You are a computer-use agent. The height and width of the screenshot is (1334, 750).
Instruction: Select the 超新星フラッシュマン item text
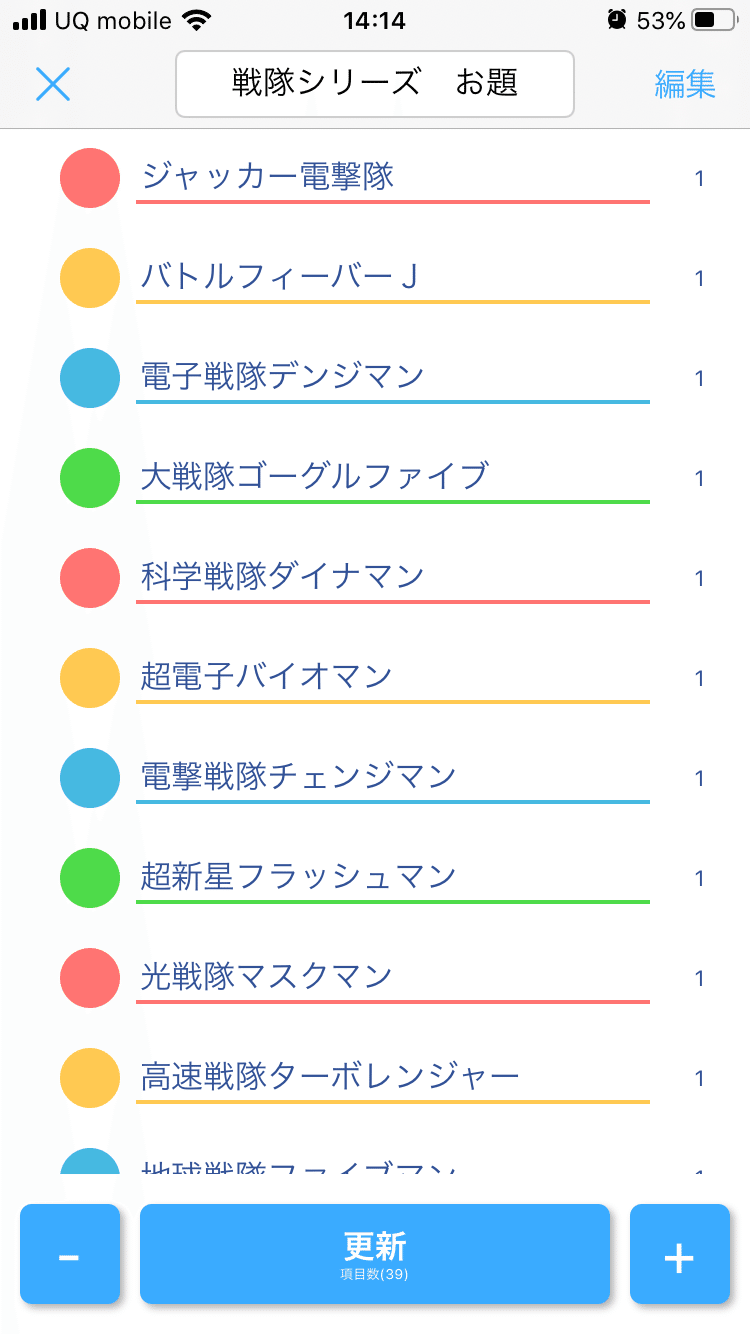298,876
